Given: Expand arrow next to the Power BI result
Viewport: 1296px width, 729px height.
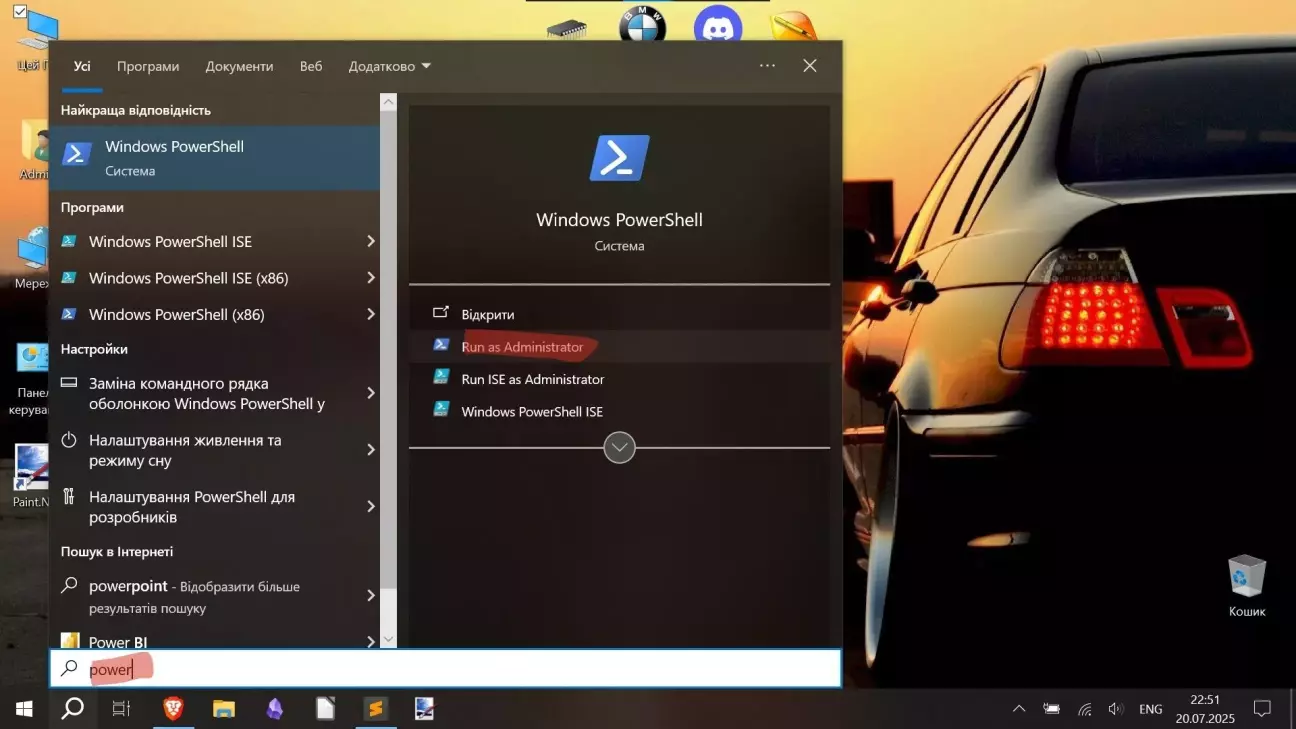Looking at the screenshot, I should (x=370, y=641).
